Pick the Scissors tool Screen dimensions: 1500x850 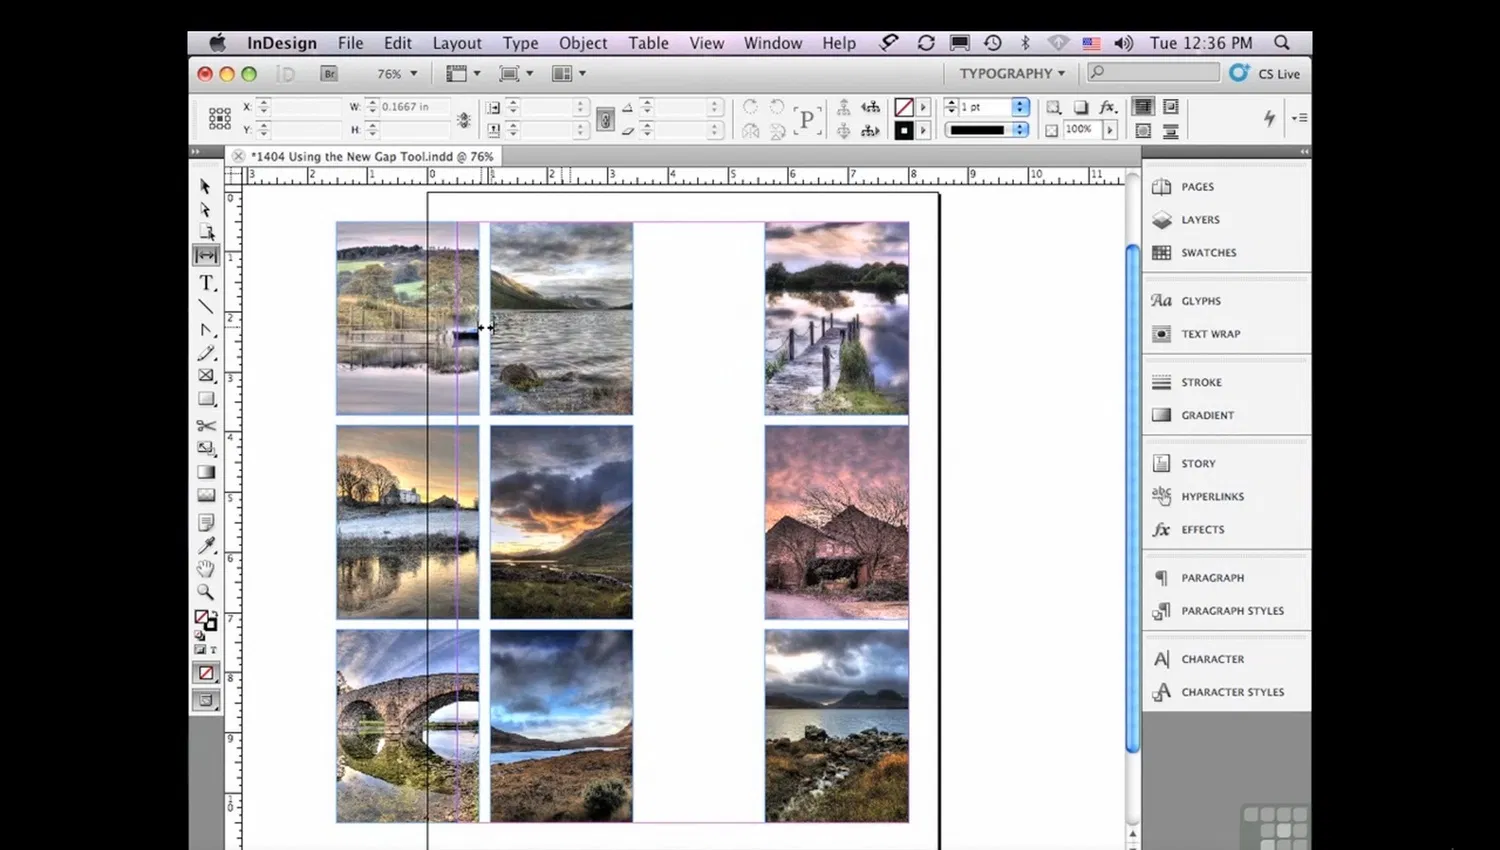point(206,426)
